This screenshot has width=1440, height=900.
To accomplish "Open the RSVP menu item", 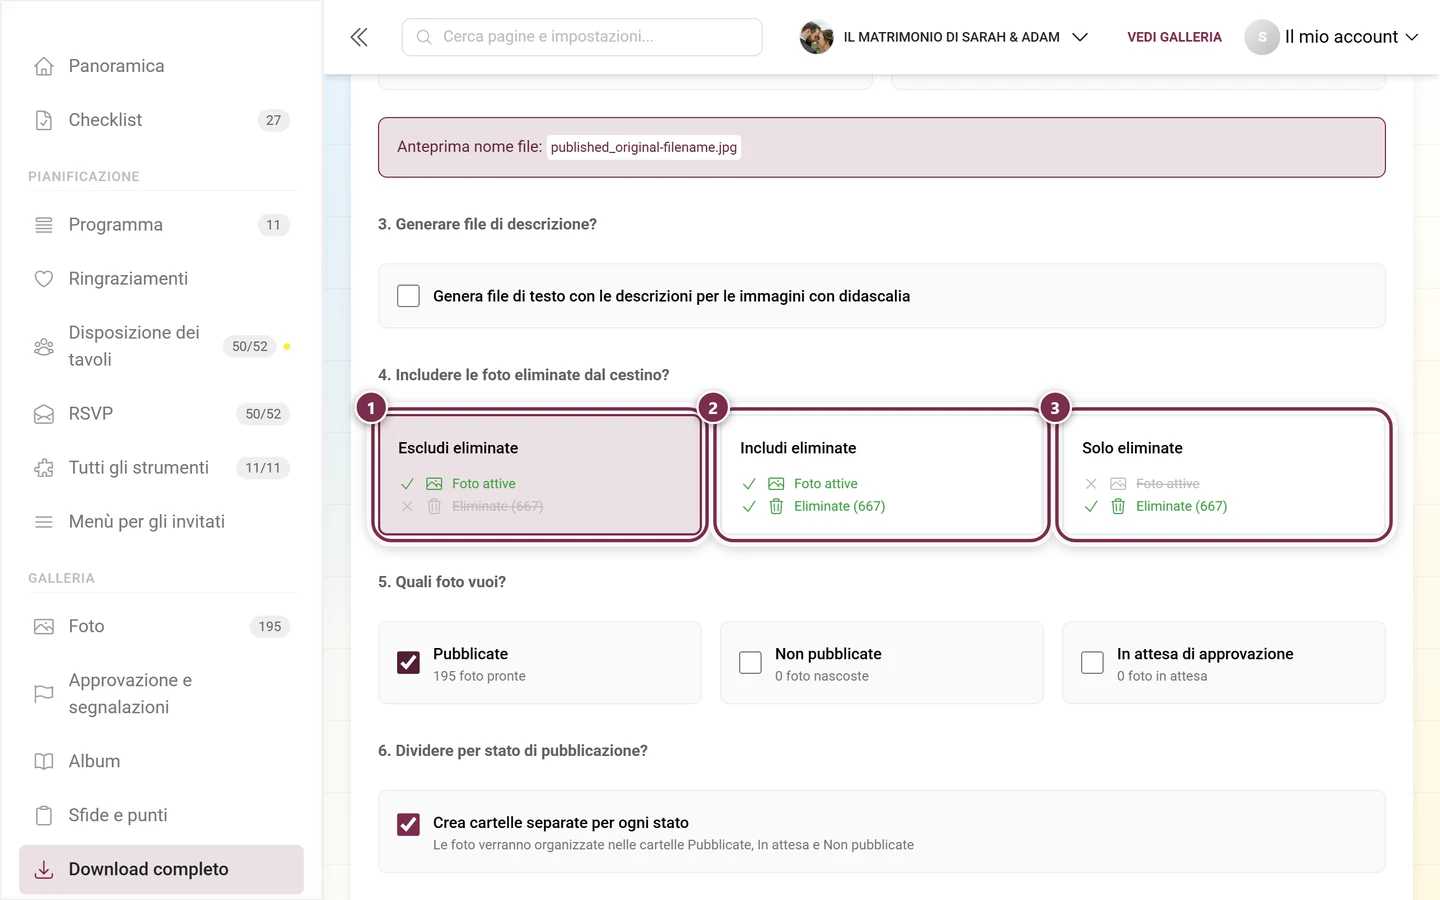I will click(x=161, y=414).
